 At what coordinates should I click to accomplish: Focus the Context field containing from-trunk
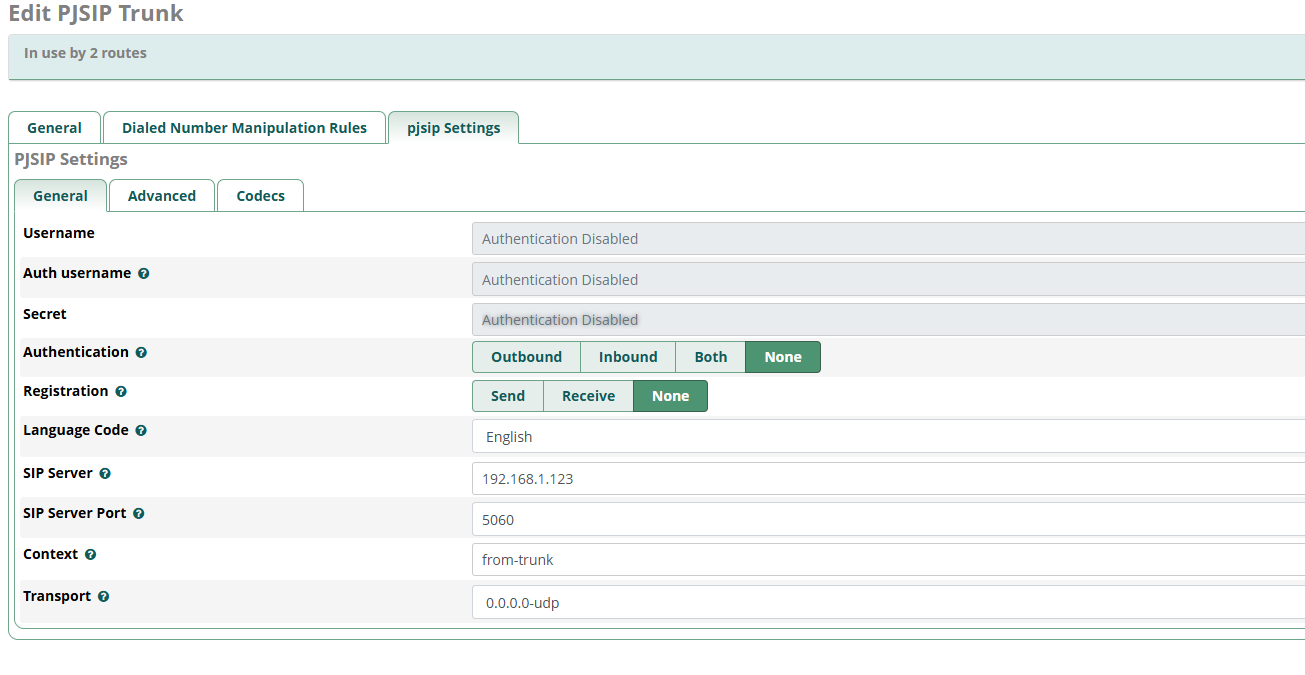tap(888, 560)
